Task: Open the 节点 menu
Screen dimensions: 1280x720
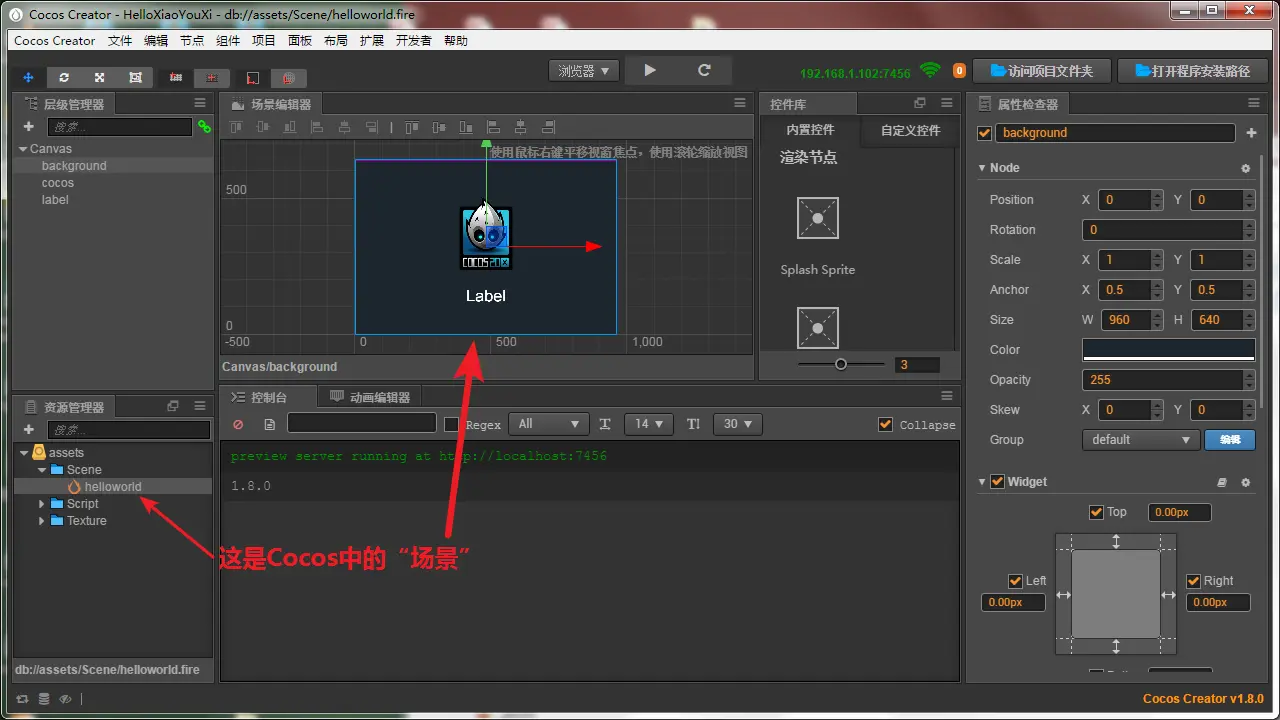Action: (x=192, y=41)
